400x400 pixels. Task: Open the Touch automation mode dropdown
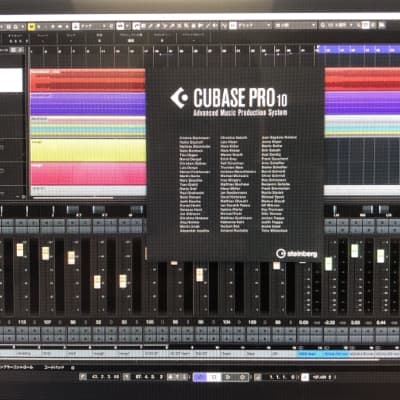pyautogui.click(x=92, y=25)
